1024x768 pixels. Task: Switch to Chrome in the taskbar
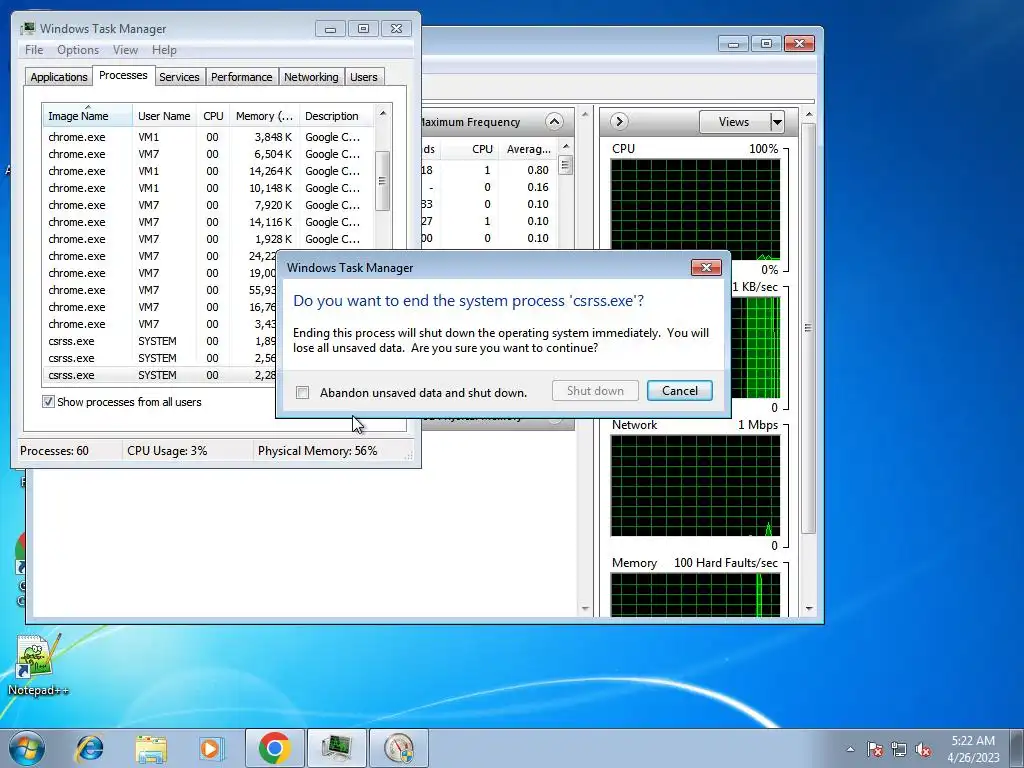274,748
